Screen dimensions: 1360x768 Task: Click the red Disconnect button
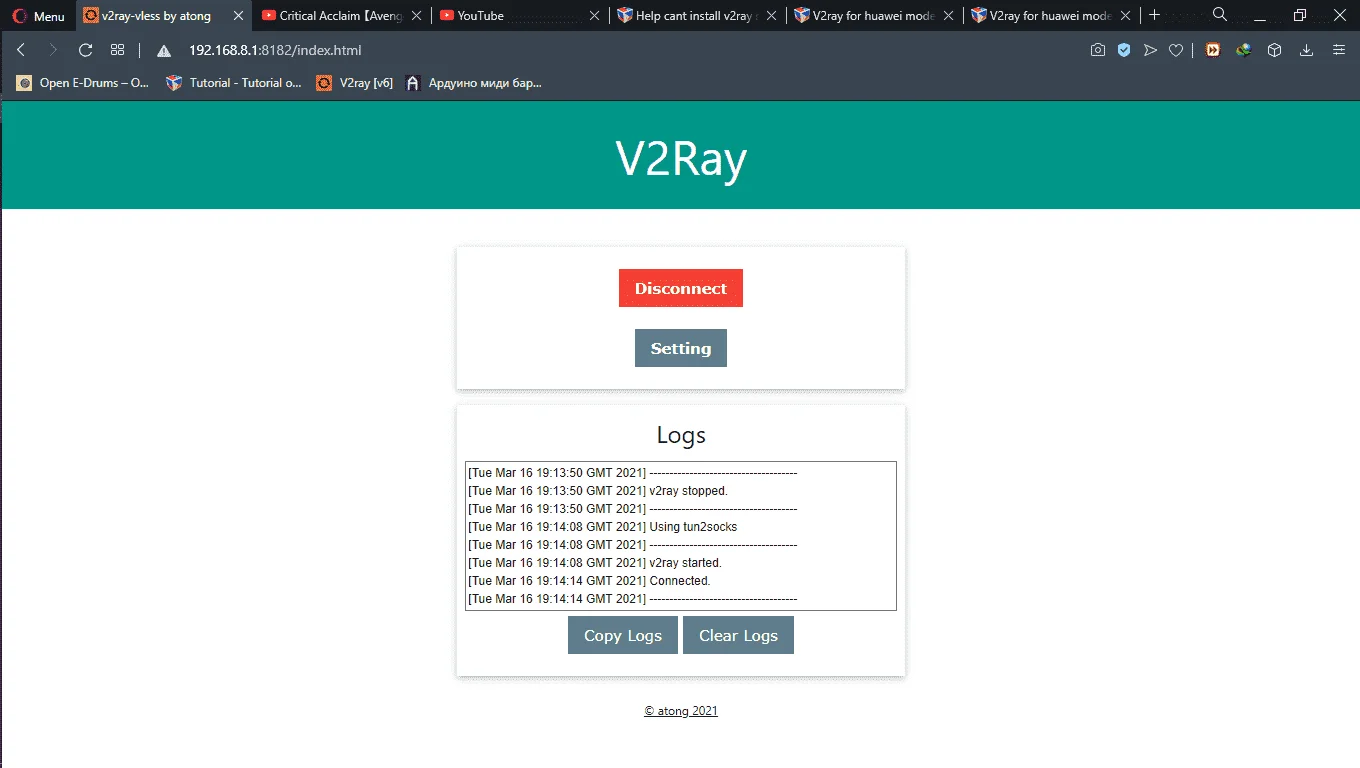pyautogui.click(x=681, y=288)
